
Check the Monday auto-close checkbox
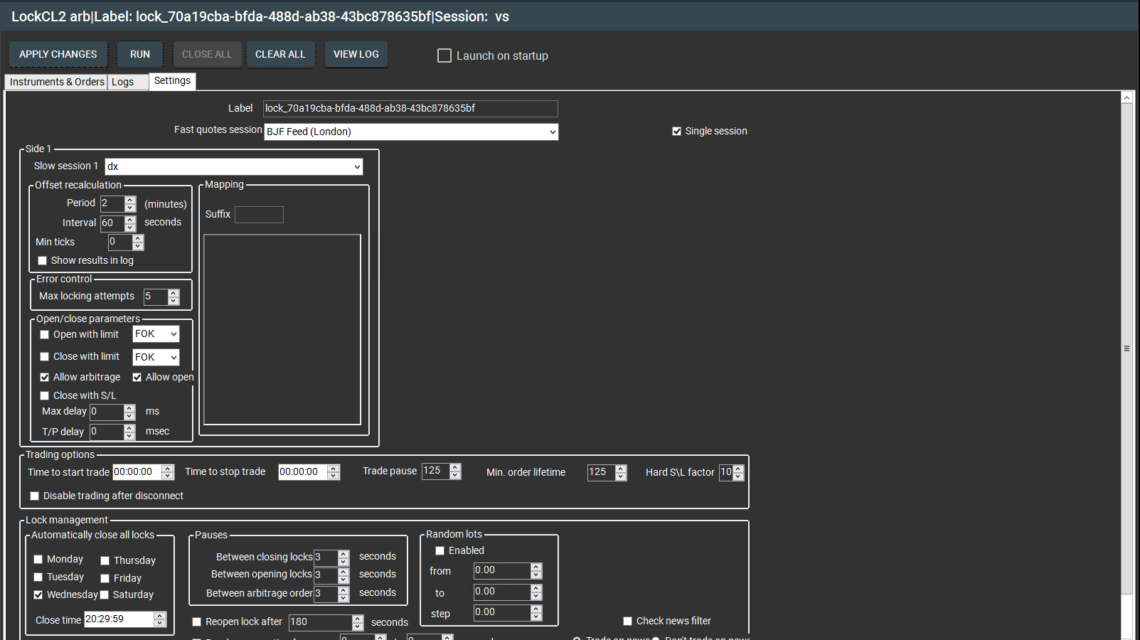tap(39, 559)
